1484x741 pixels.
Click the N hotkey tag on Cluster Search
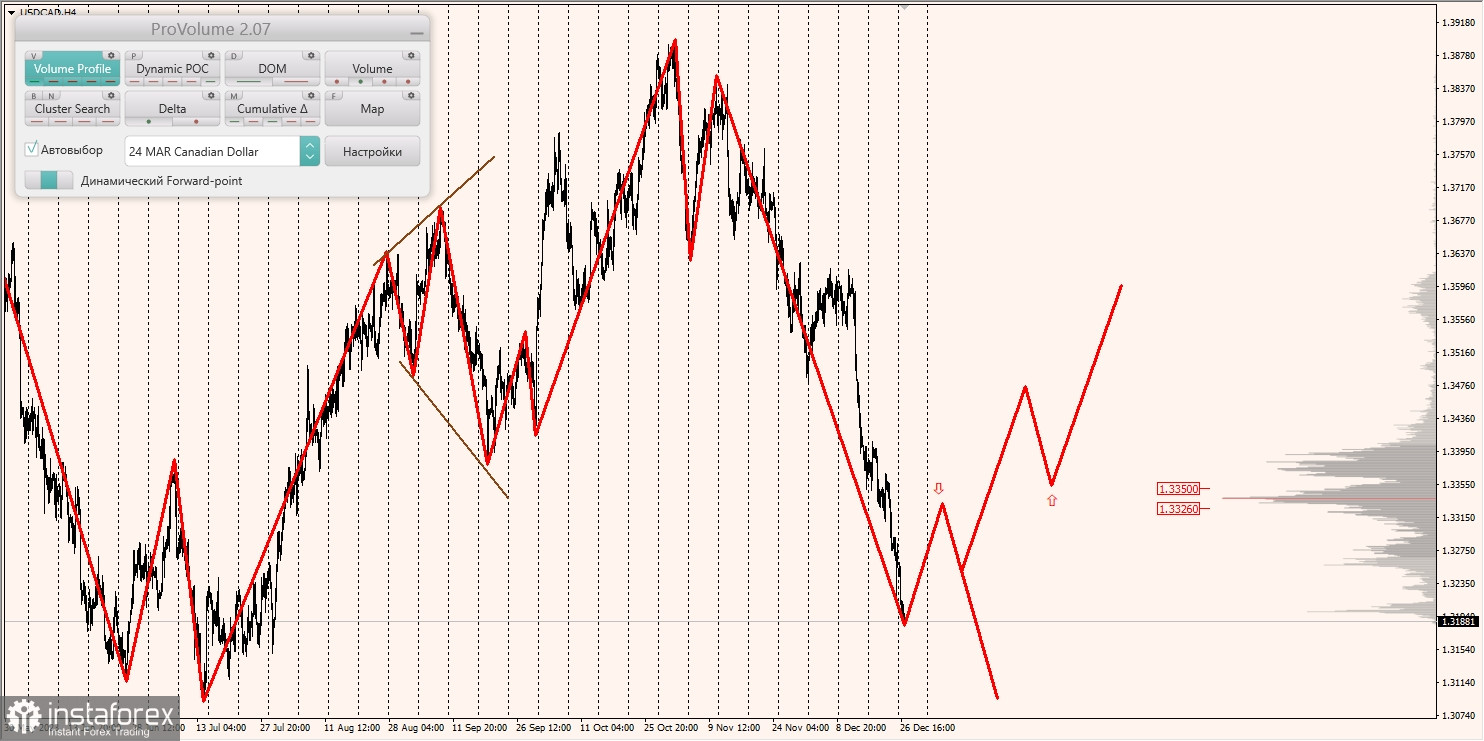[x=51, y=96]
